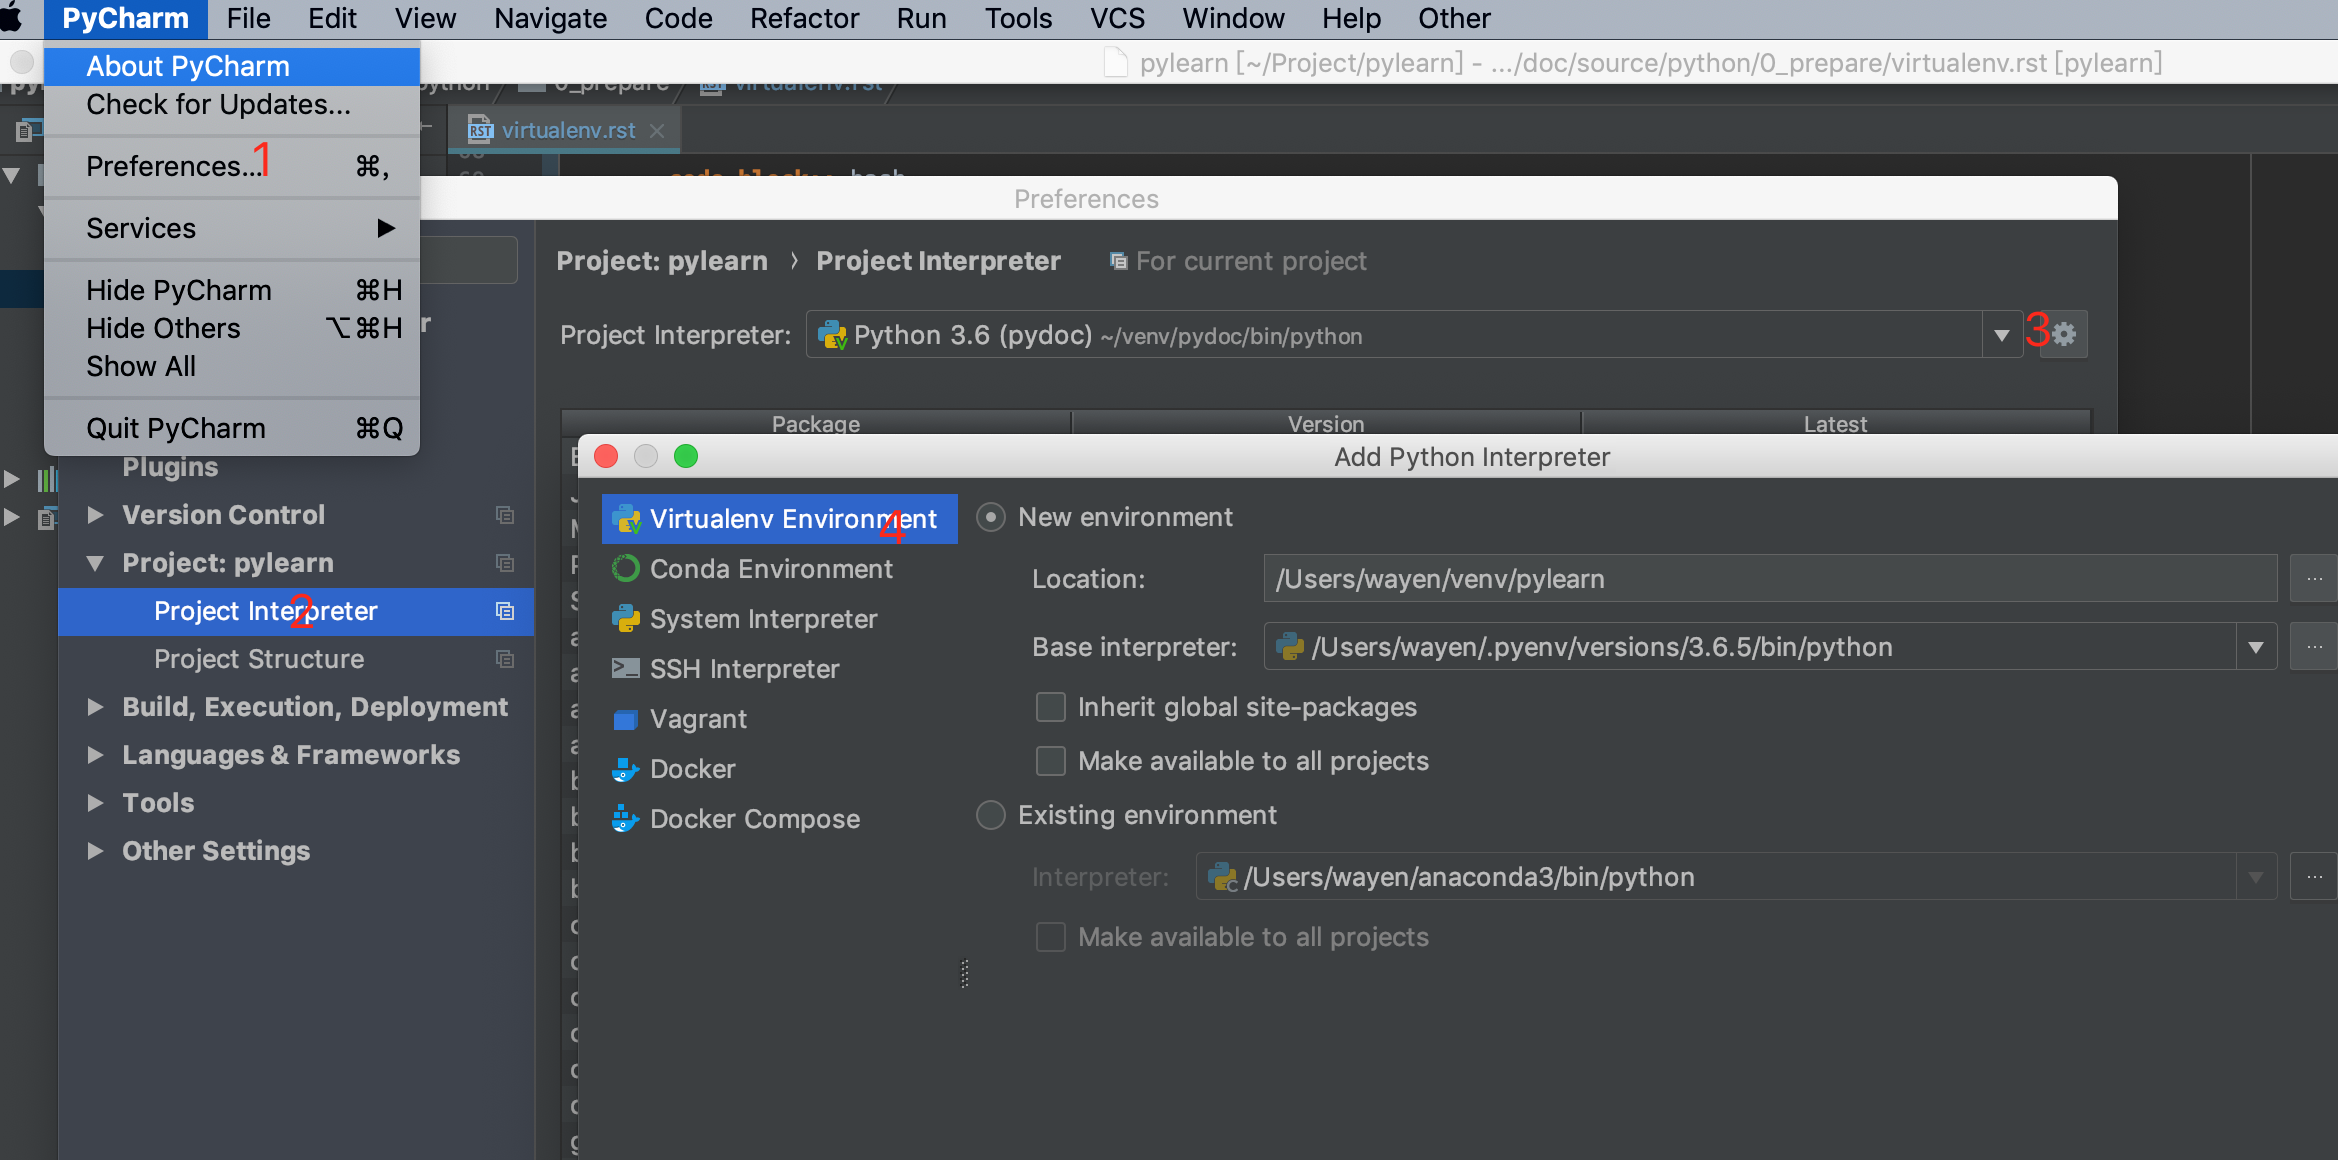Viewport: 2338px width, 1160px height.
Task: Select the New environment radio button
Action: pyautogui.click(x=991, y=517)
